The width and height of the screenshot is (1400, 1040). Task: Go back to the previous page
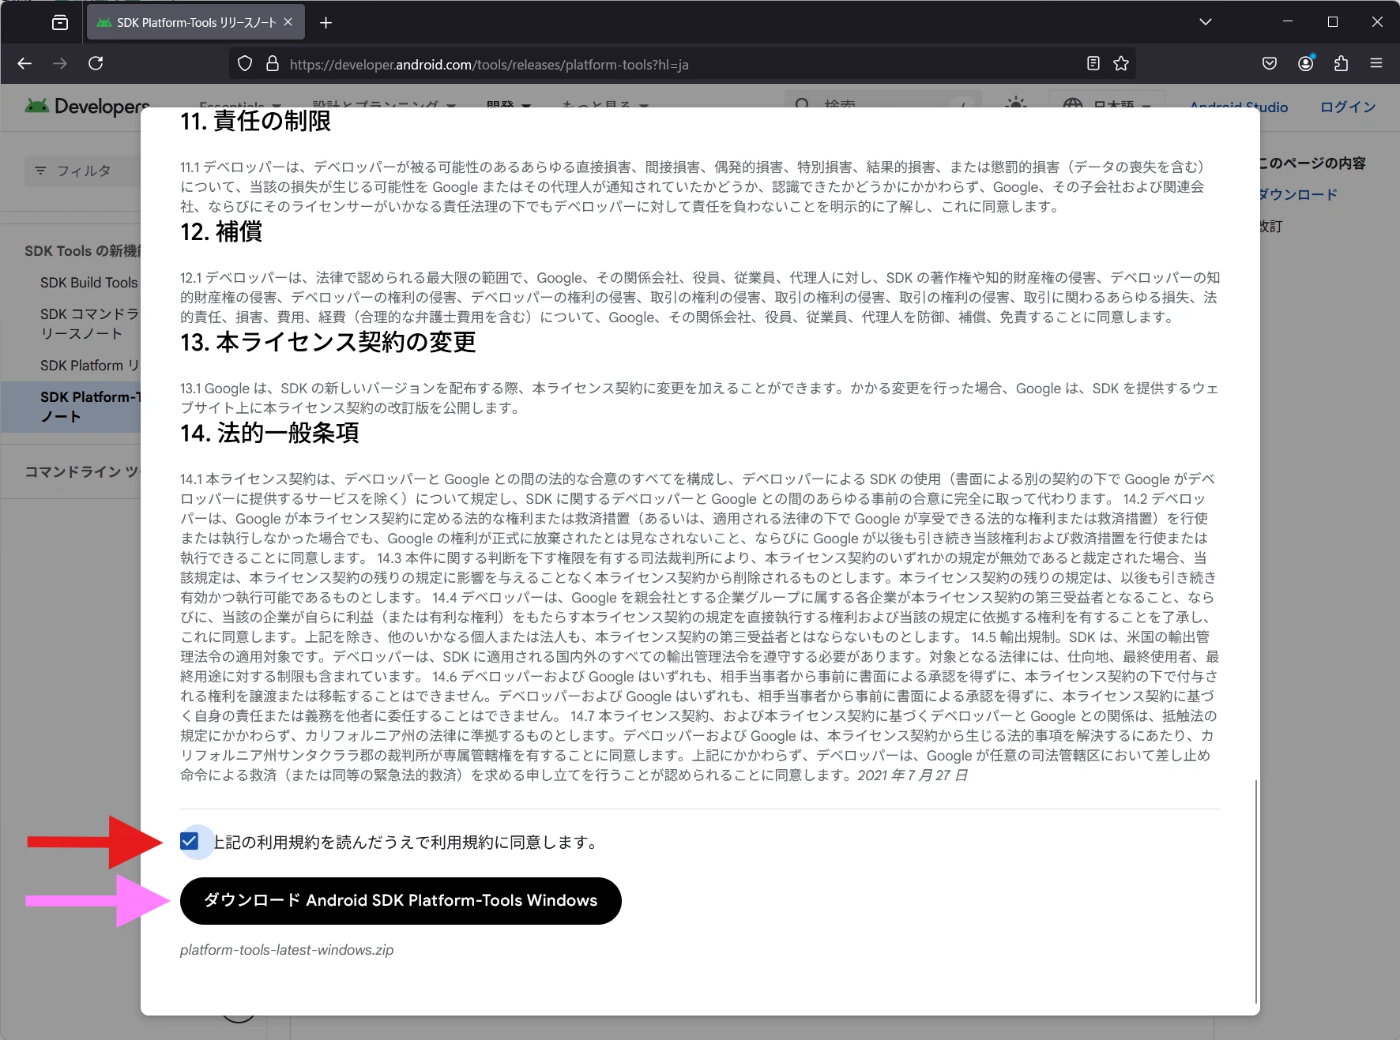pyautogui.click(x=25, y=63)
